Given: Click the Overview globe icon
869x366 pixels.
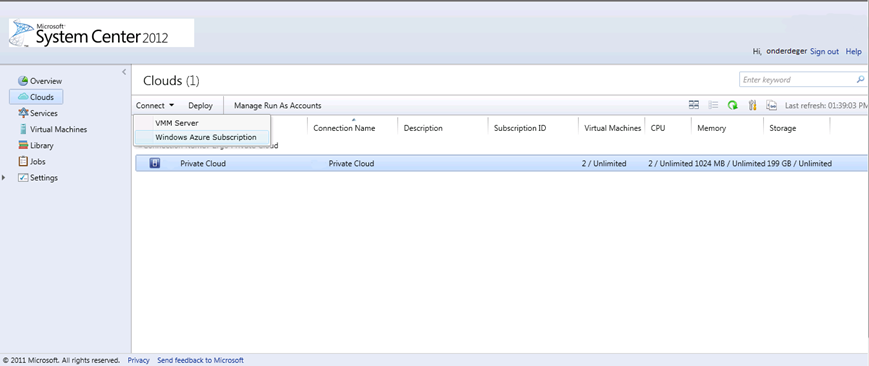Looking at the screenshot, I should (x=23, y=81).
